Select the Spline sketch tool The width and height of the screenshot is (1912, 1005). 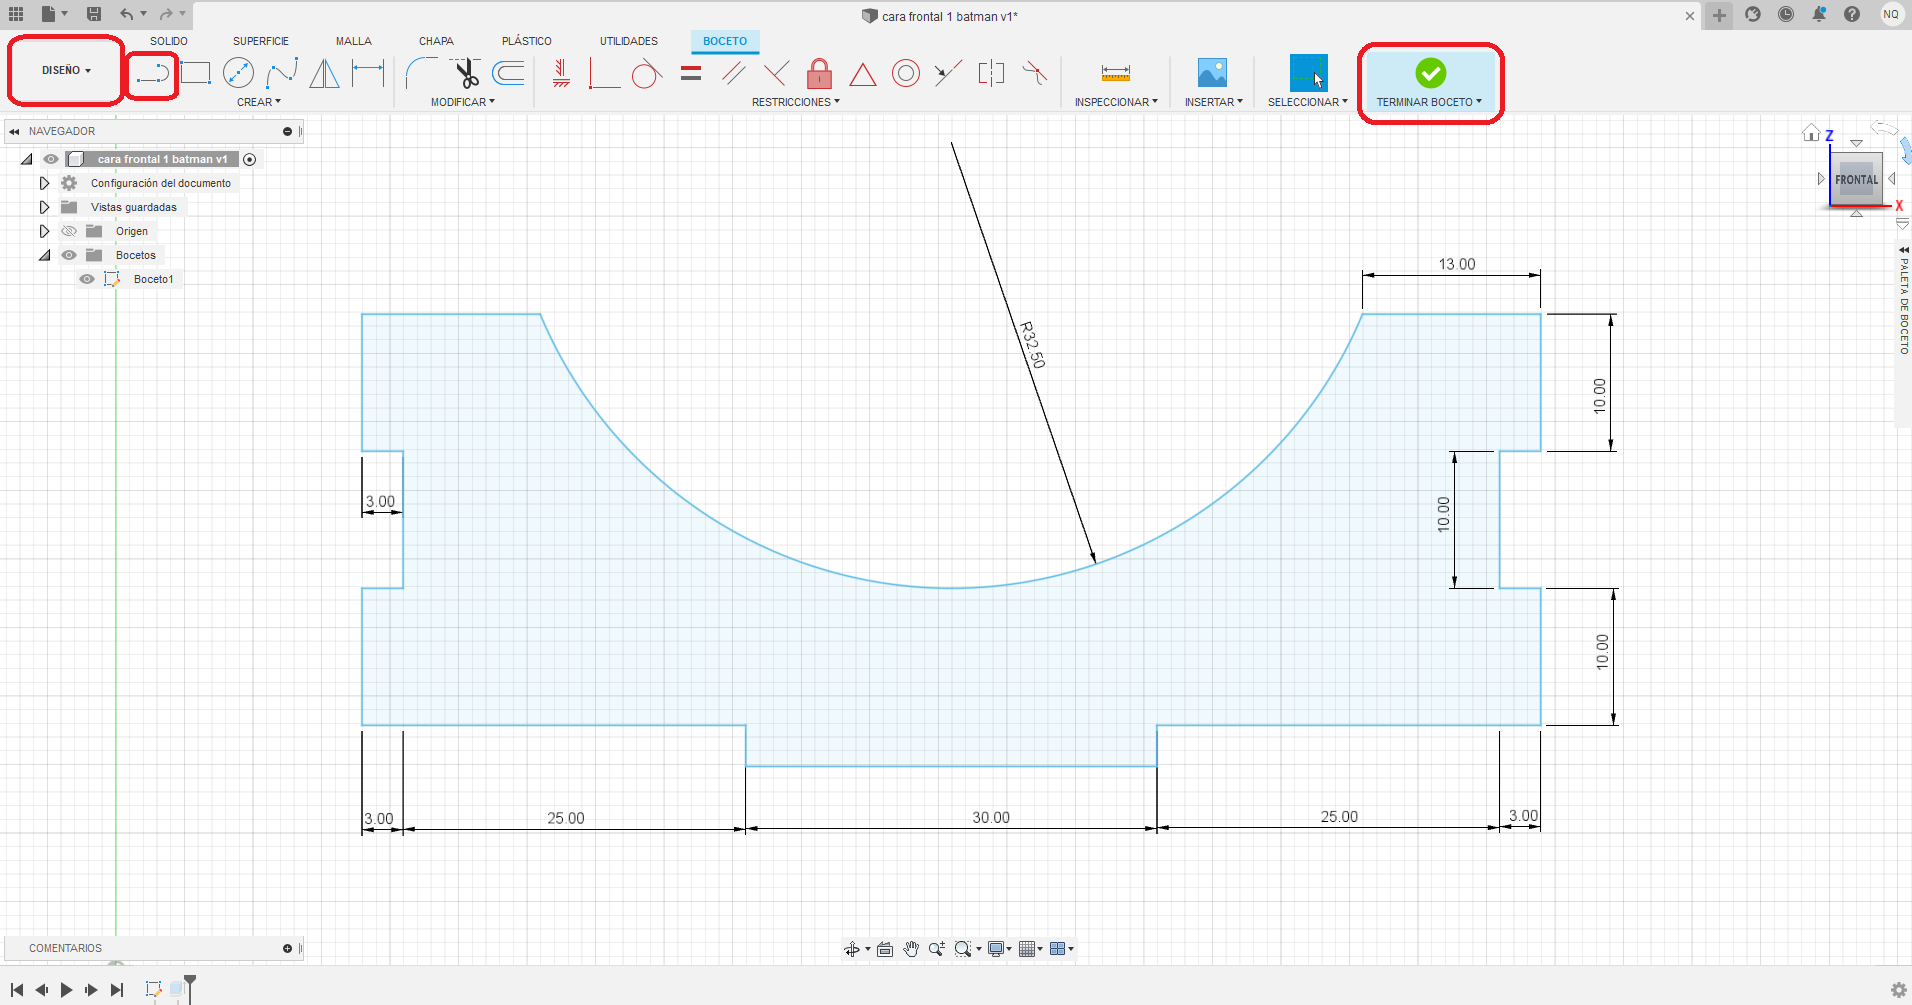click(x=282, y=73)
